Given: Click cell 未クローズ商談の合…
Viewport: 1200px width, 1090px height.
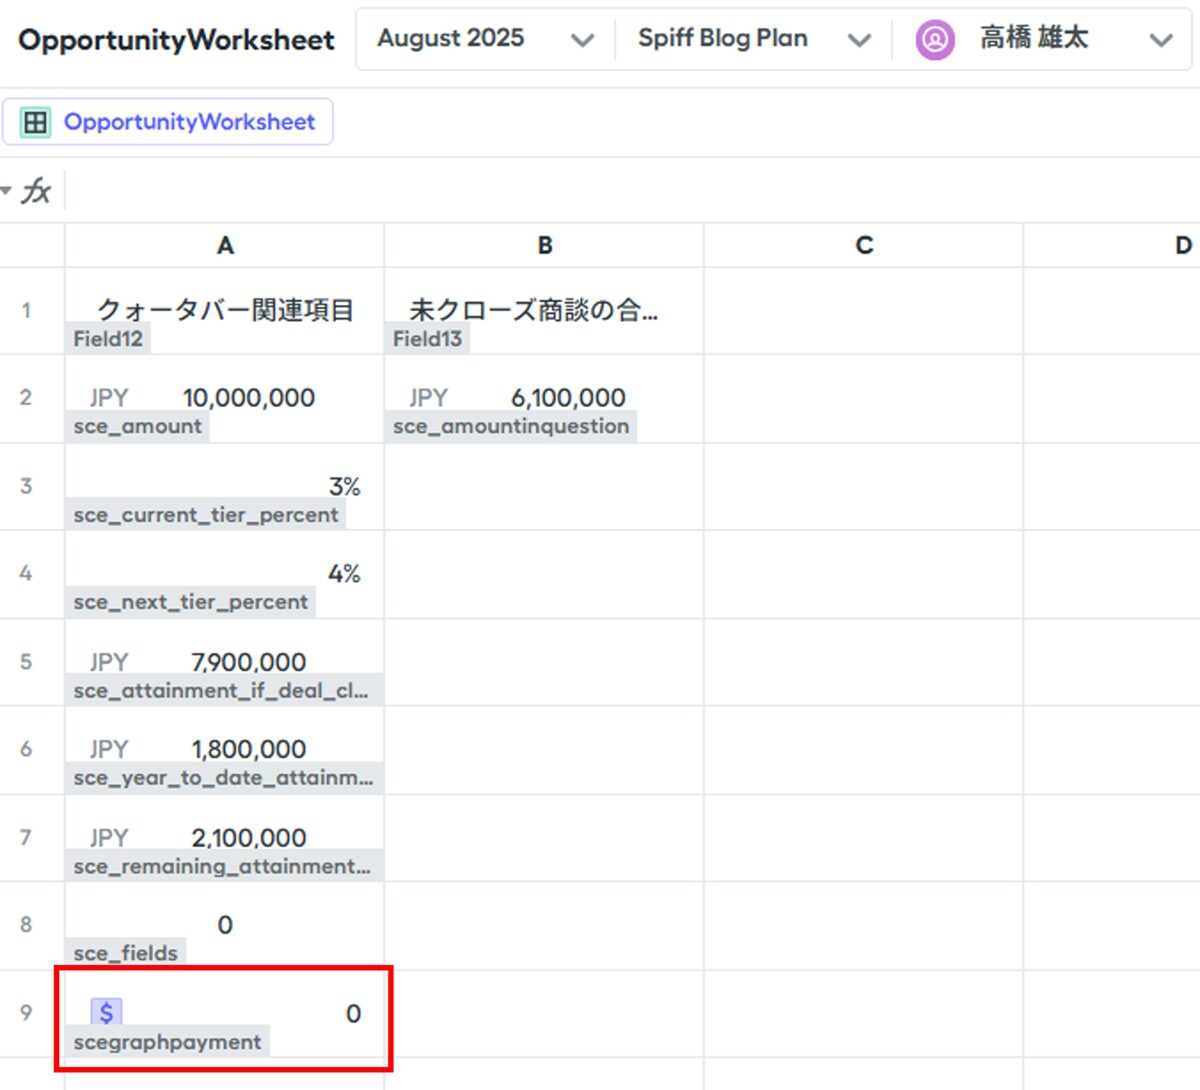Looking at the screenshot, I should 544,310.
